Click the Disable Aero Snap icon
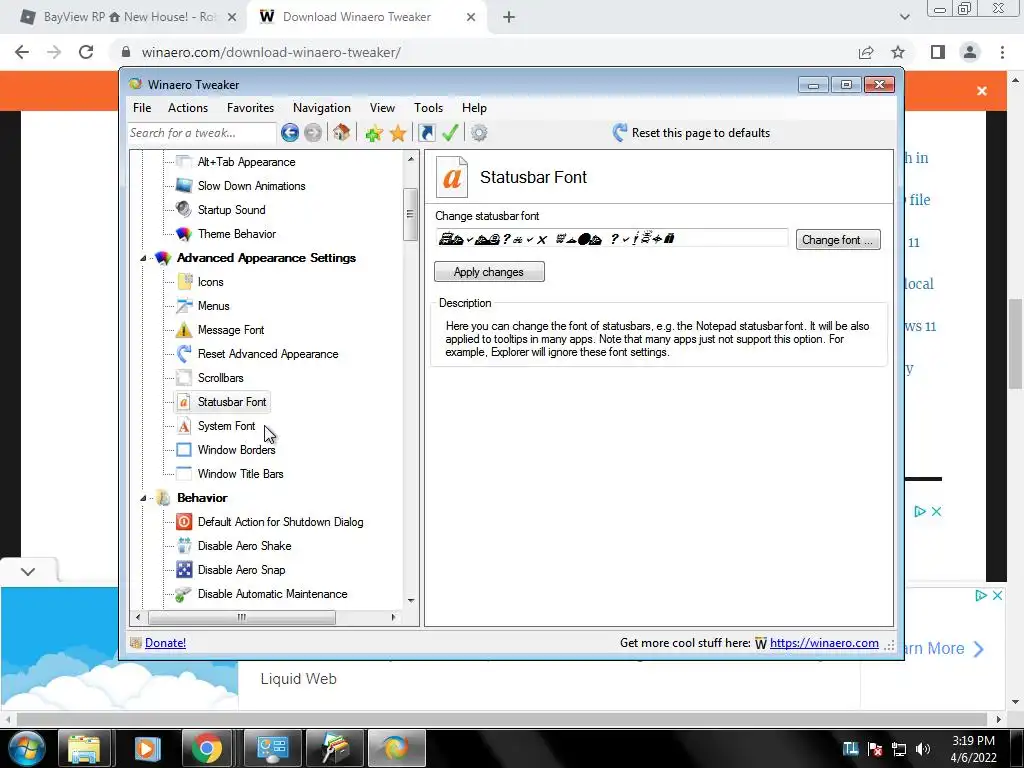This screenshot has height=768, width=1024. (184, 569)
